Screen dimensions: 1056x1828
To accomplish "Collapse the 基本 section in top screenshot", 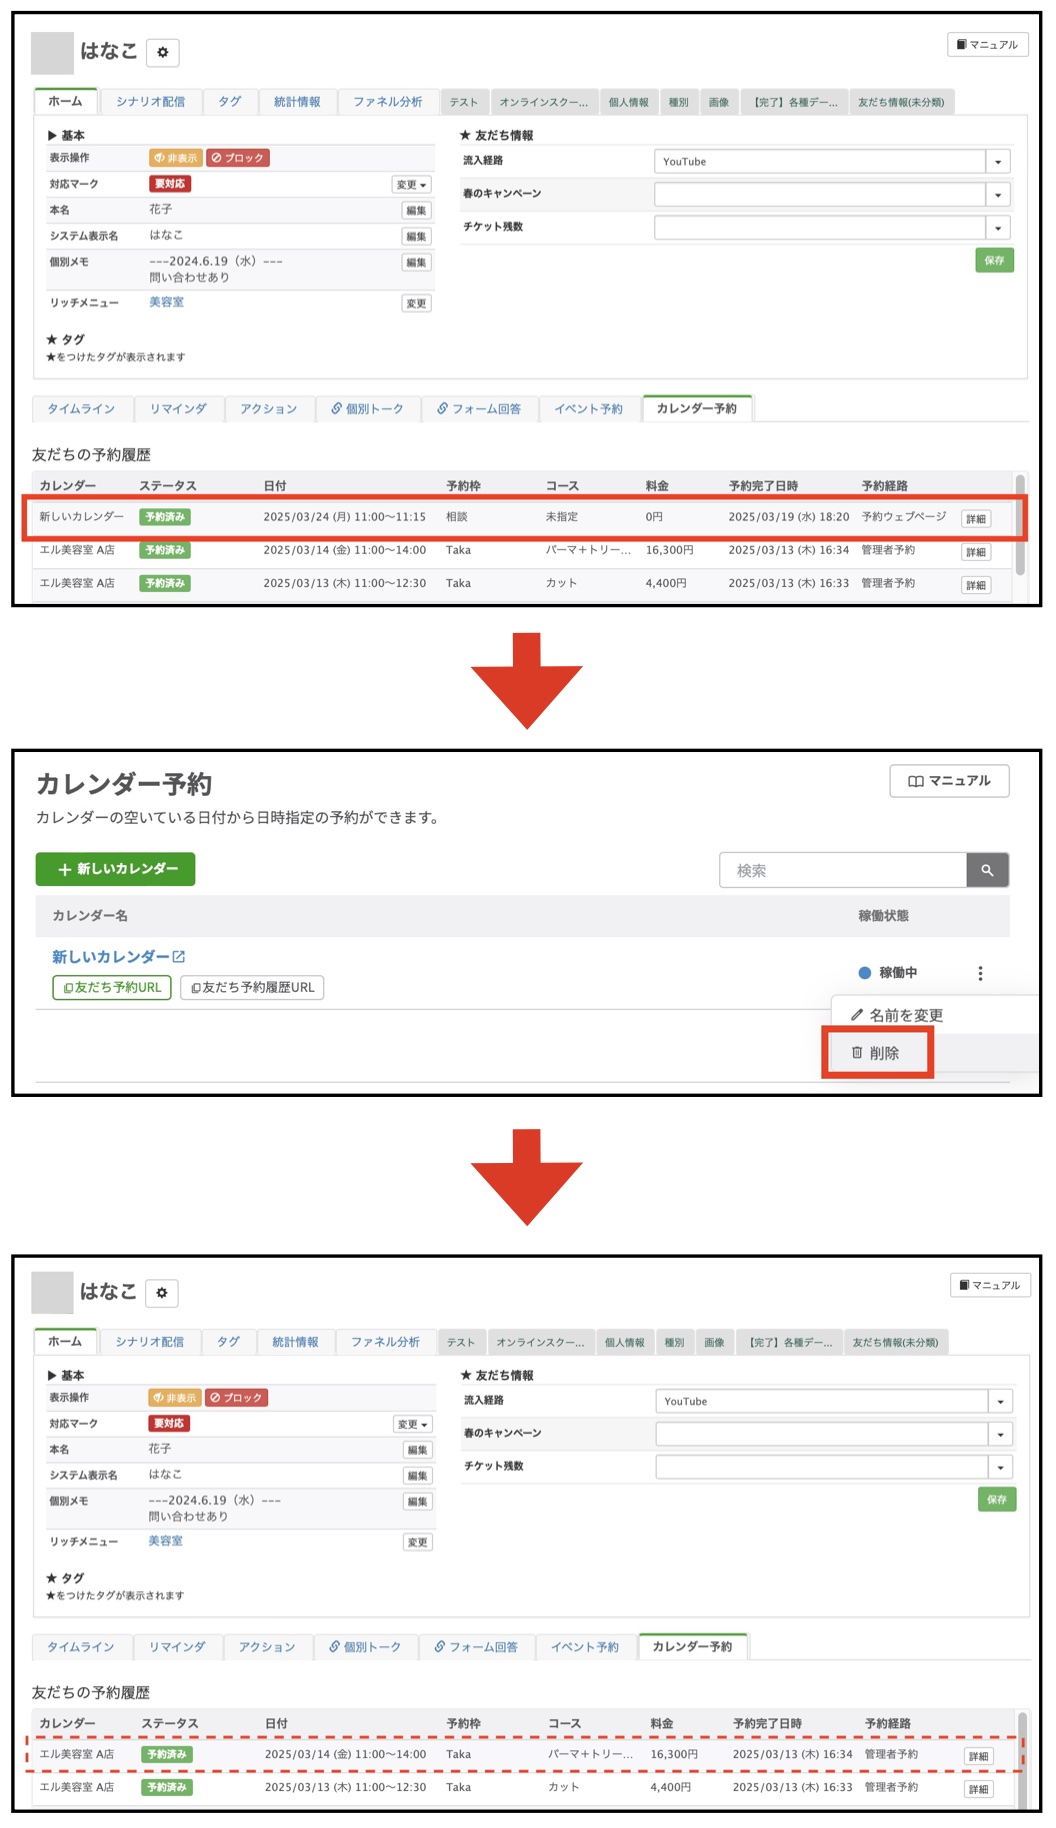I will (x=66, y=135).
